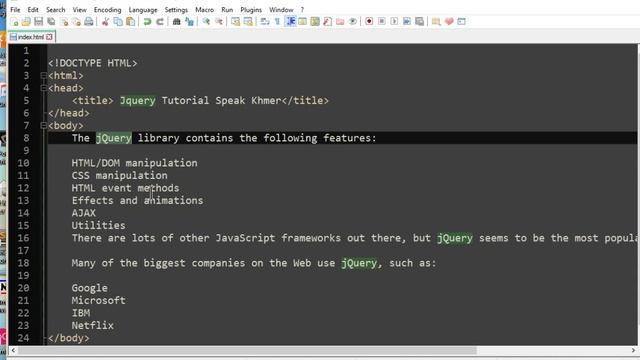640x360 pixels.
Task: Click the Redo arrow icon
Action: [x=160, y=22]
